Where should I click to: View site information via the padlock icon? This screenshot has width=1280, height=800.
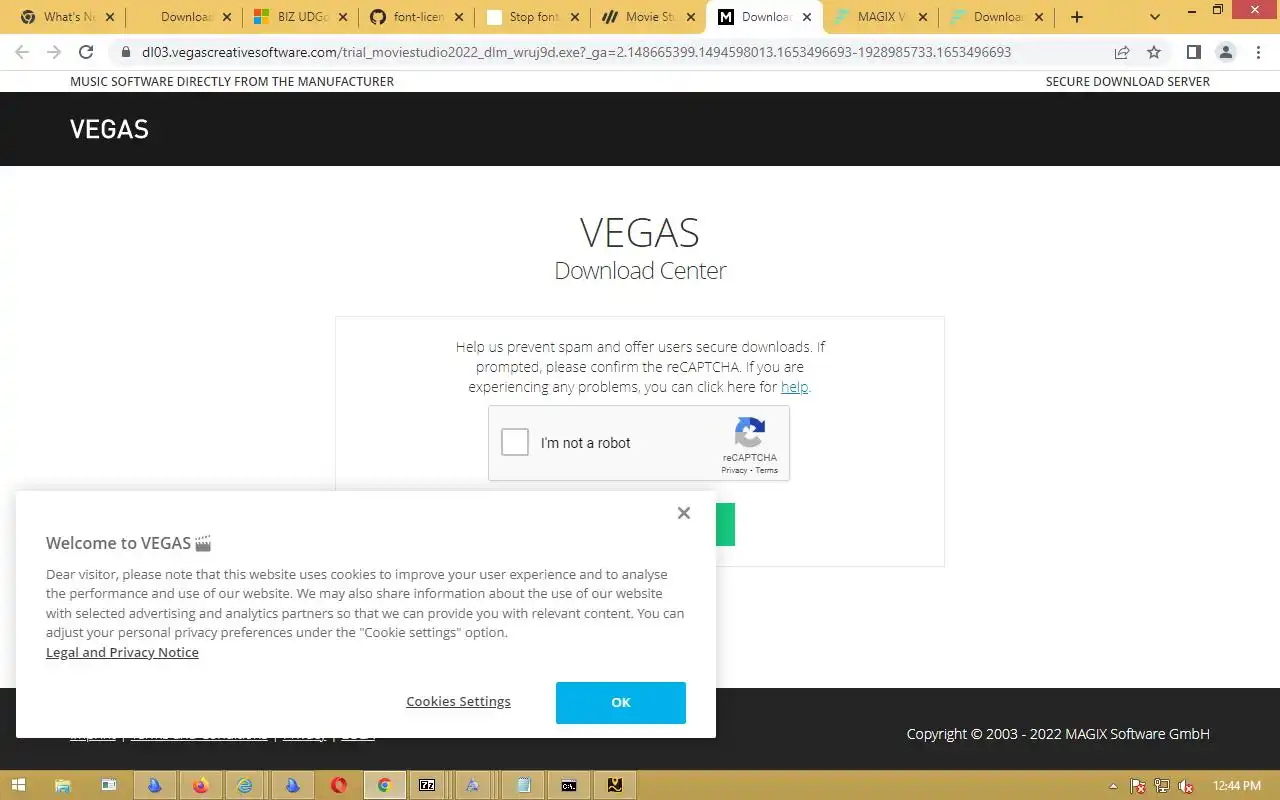click(126, 52)
